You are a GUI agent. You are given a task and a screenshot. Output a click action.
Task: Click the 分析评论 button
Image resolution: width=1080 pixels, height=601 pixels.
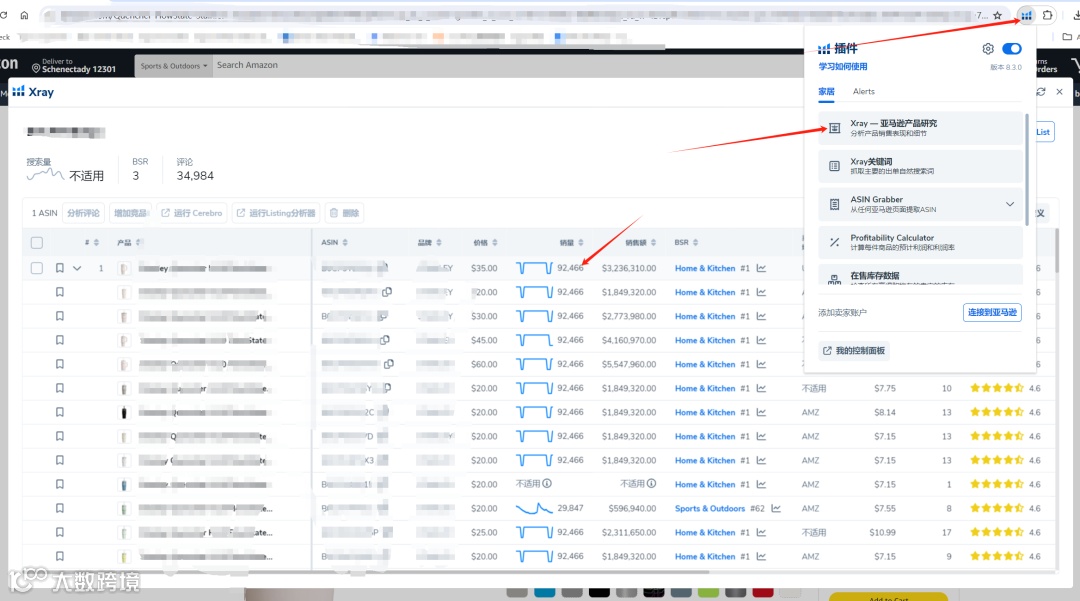point(83,213)
